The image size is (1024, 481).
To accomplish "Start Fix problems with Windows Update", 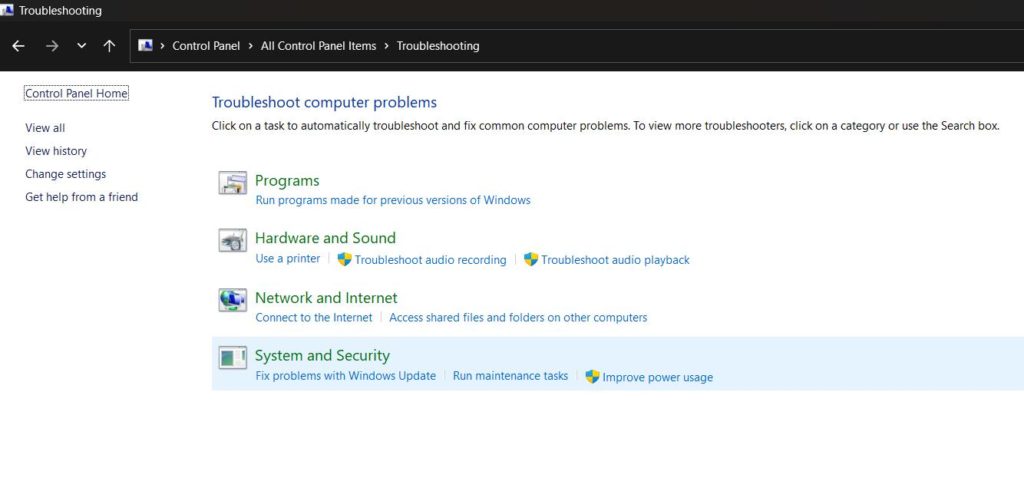I will pos(346,376).
